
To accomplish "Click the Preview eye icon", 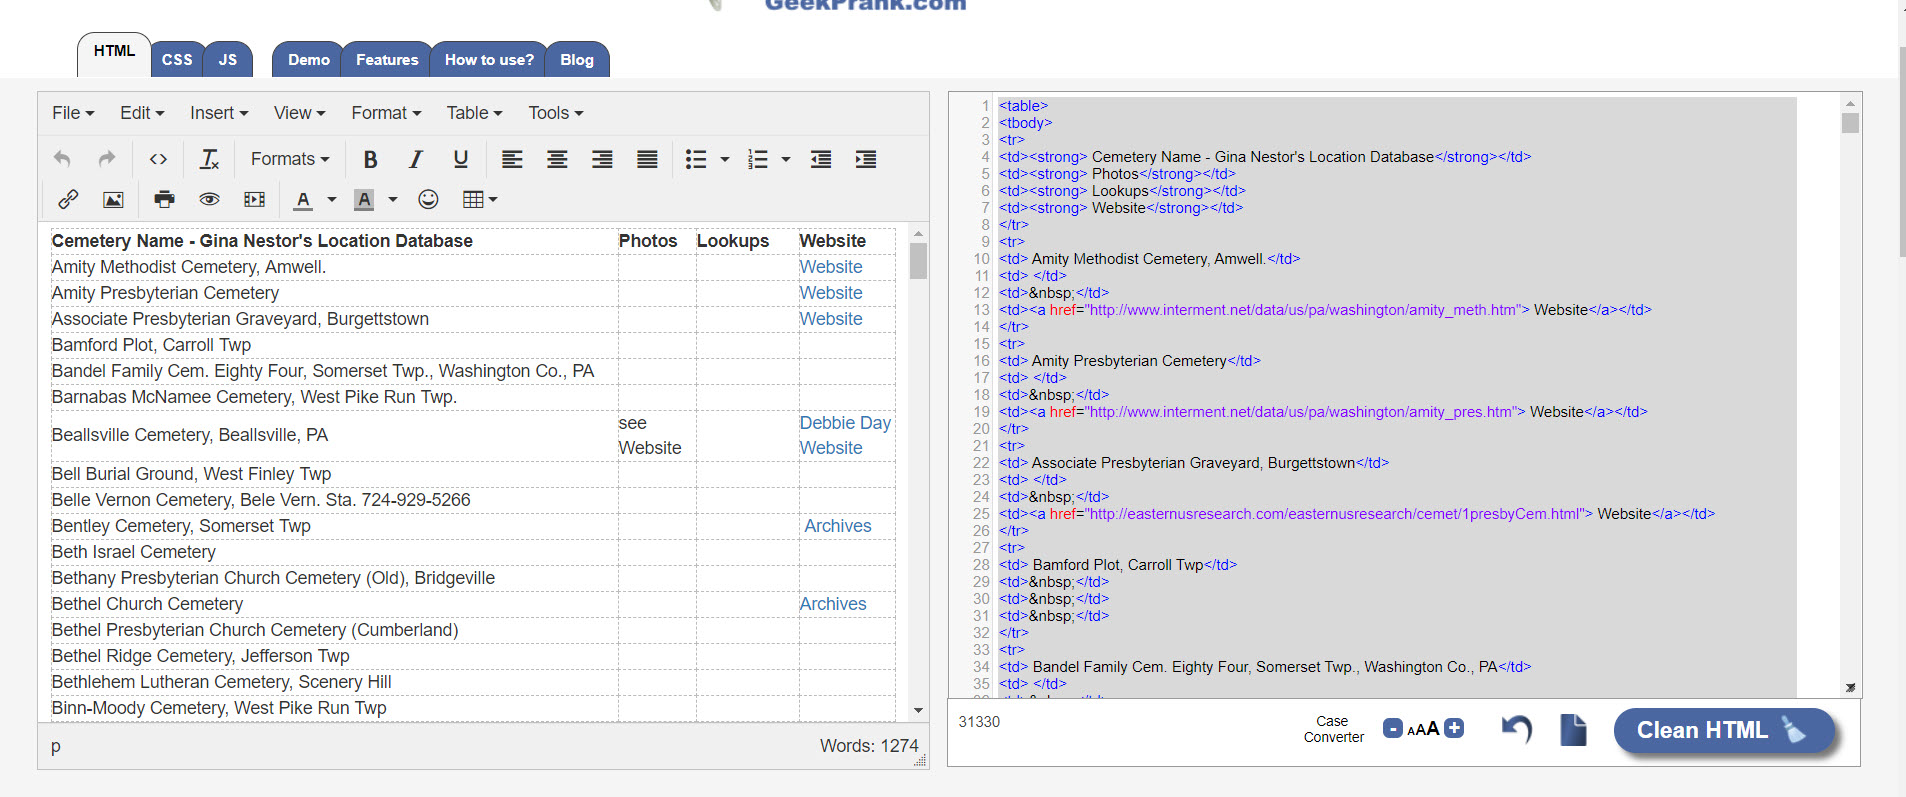I will tap(209, 199).
